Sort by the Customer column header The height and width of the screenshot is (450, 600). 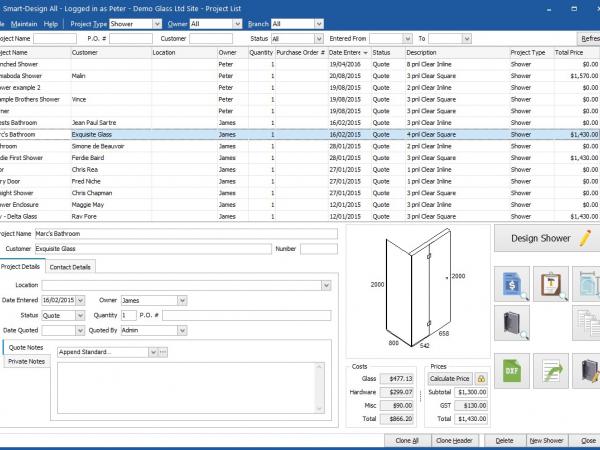111,52
